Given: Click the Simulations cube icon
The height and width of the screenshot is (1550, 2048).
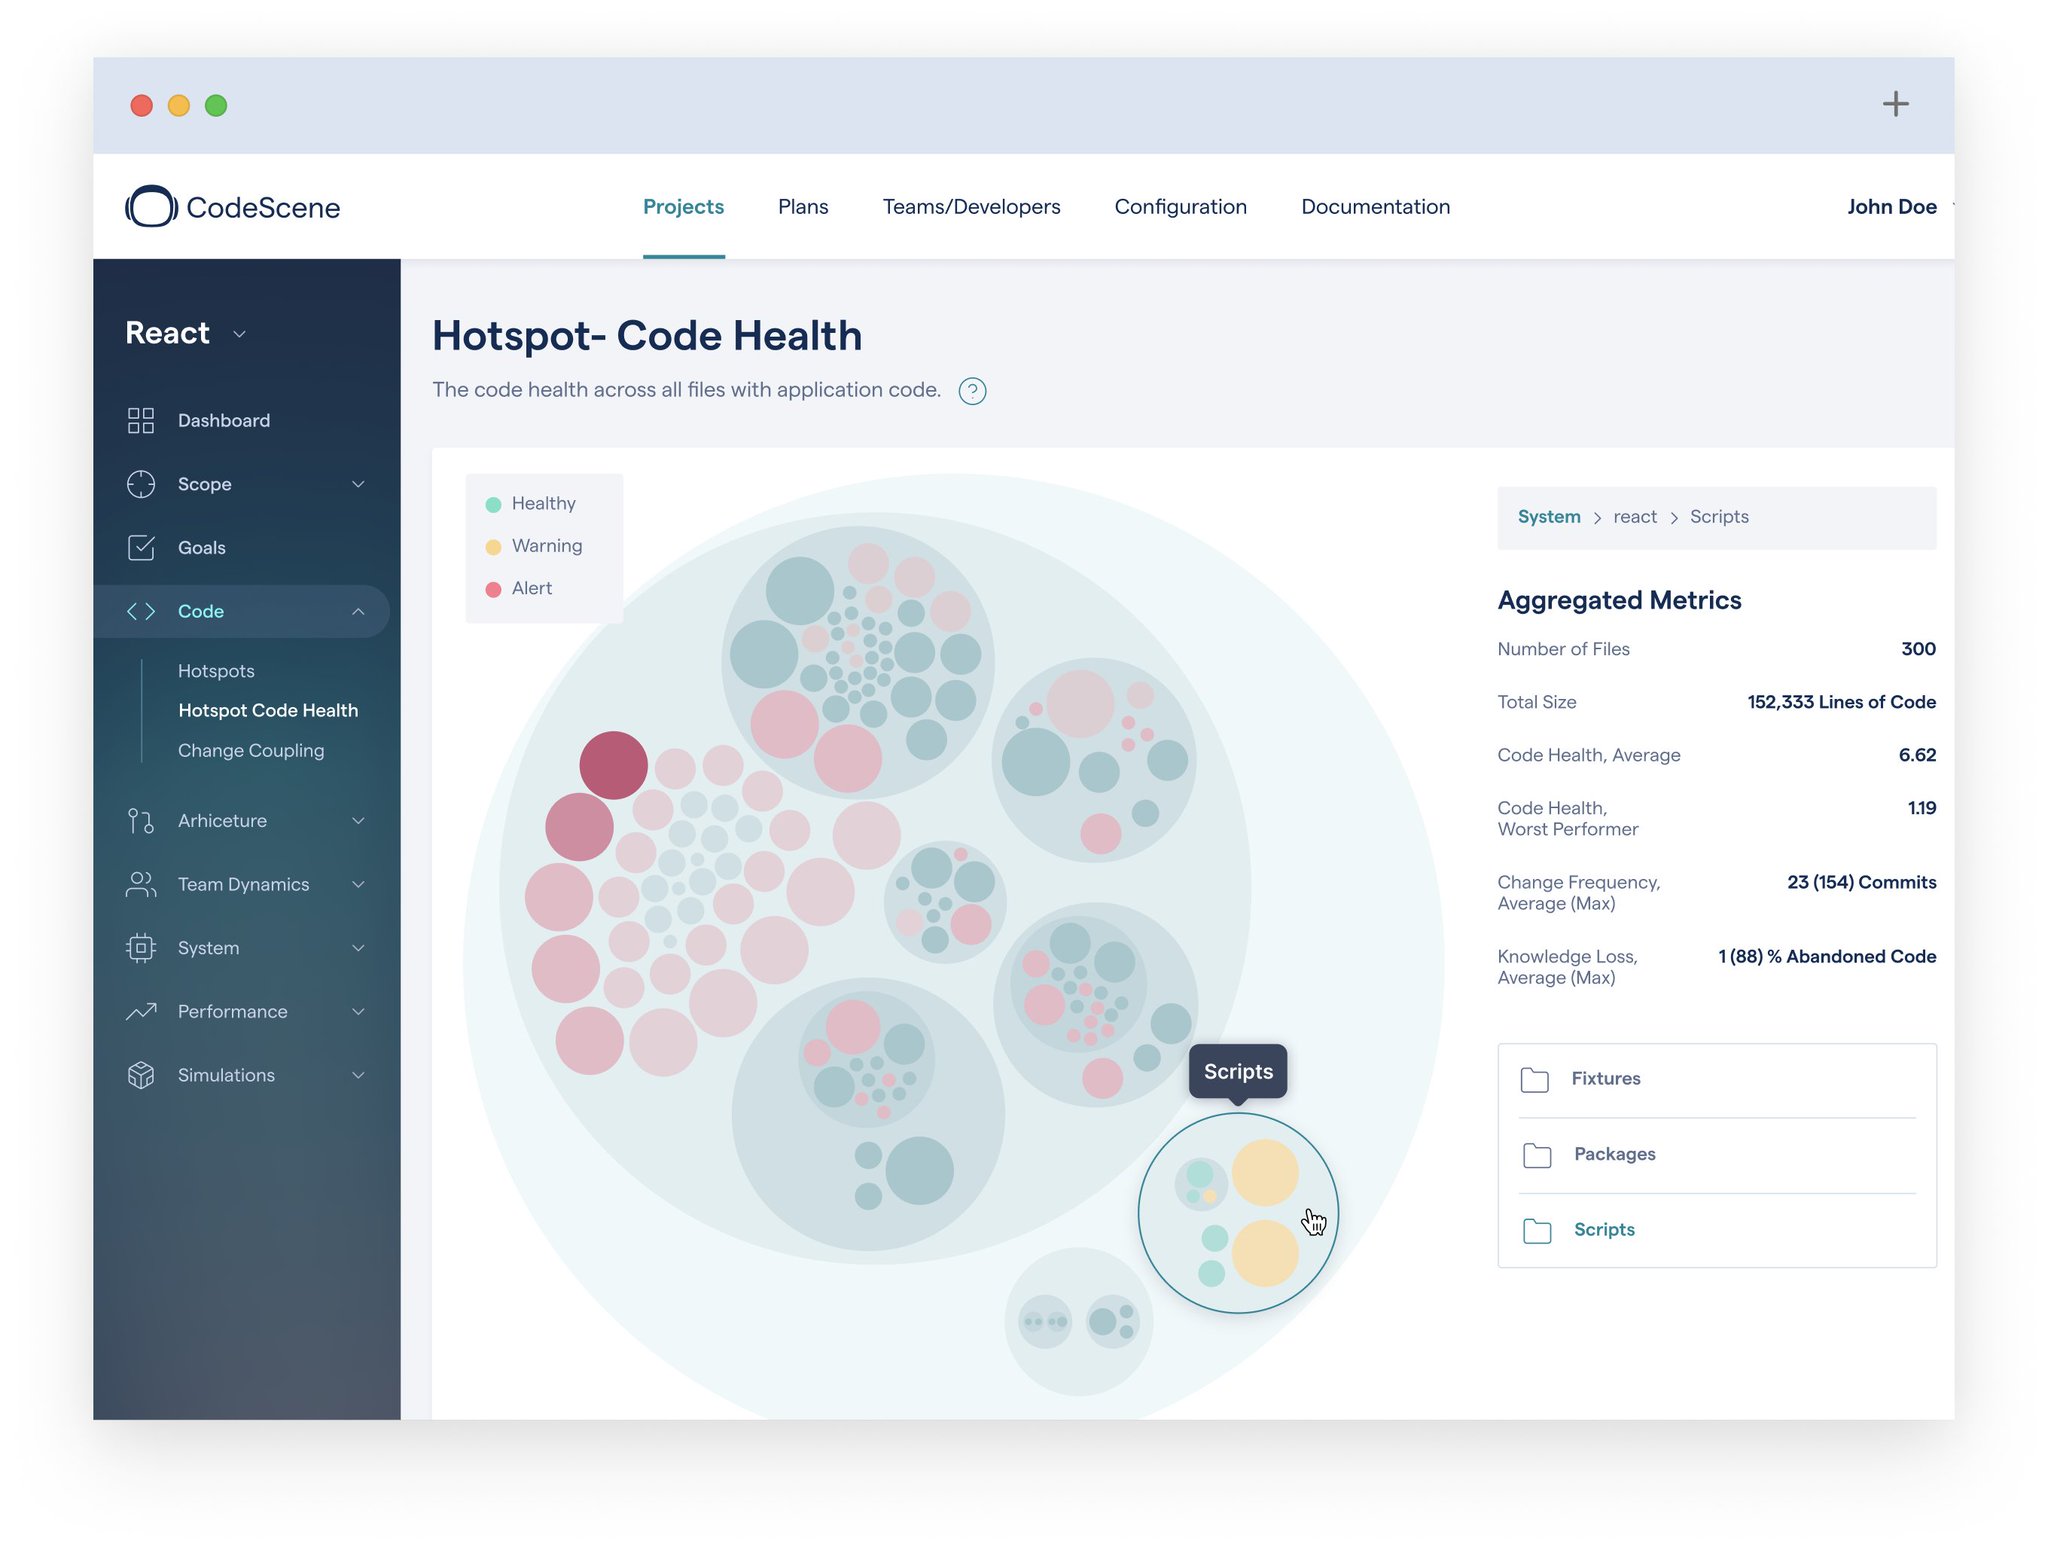Looking at the screenshot, I should coord(141,1075).
